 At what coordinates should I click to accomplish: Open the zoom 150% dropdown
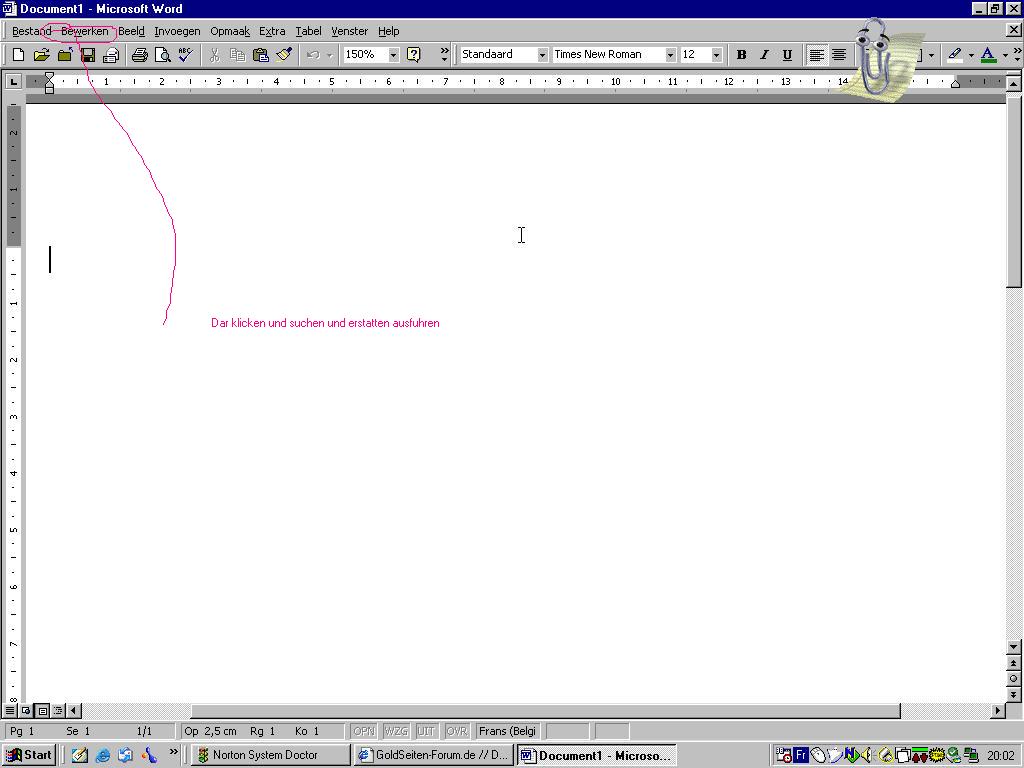[393, 55]
